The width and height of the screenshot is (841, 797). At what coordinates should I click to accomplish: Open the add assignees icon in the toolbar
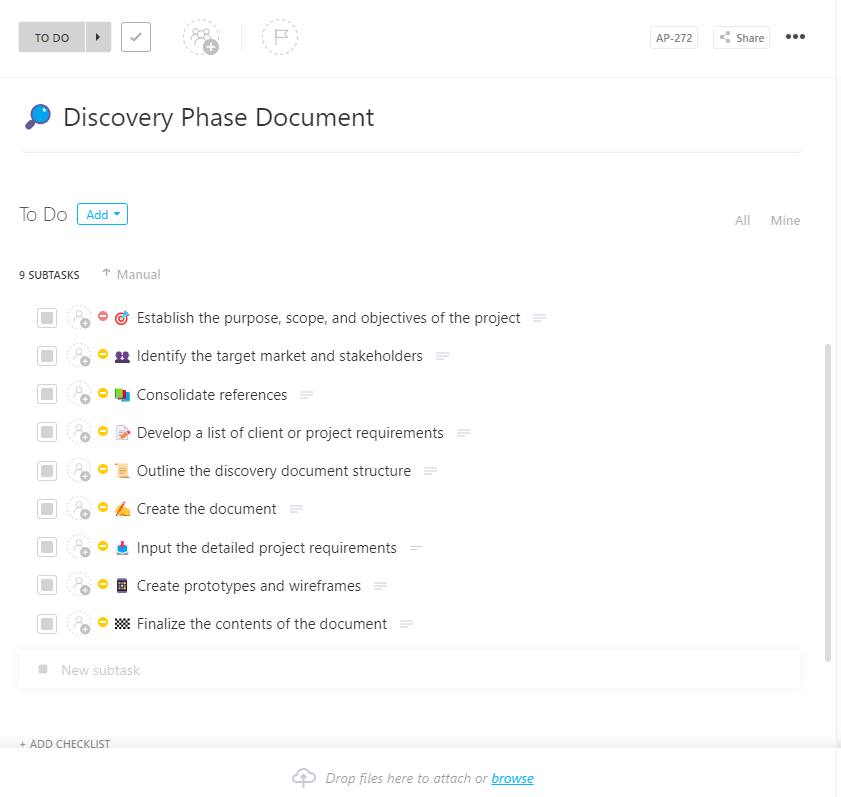coord(200,36)
